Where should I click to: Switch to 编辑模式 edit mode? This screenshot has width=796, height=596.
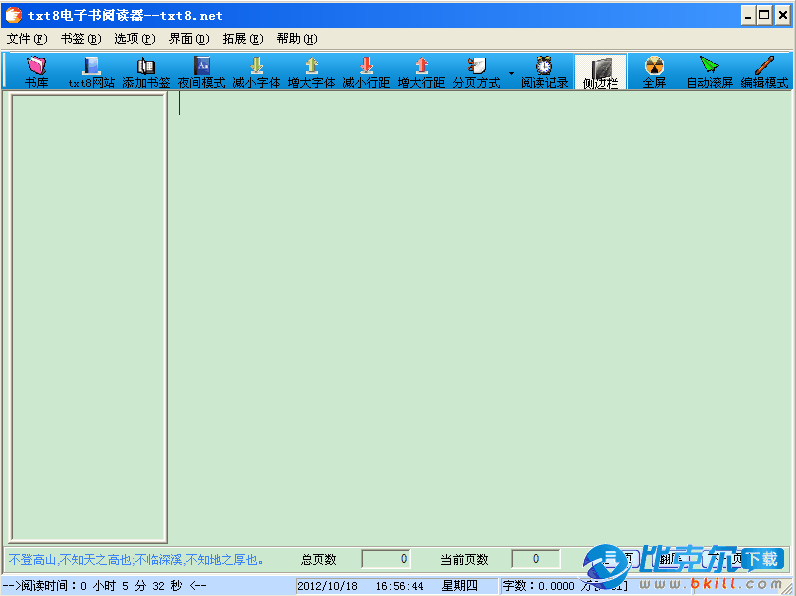coord(764,72)
